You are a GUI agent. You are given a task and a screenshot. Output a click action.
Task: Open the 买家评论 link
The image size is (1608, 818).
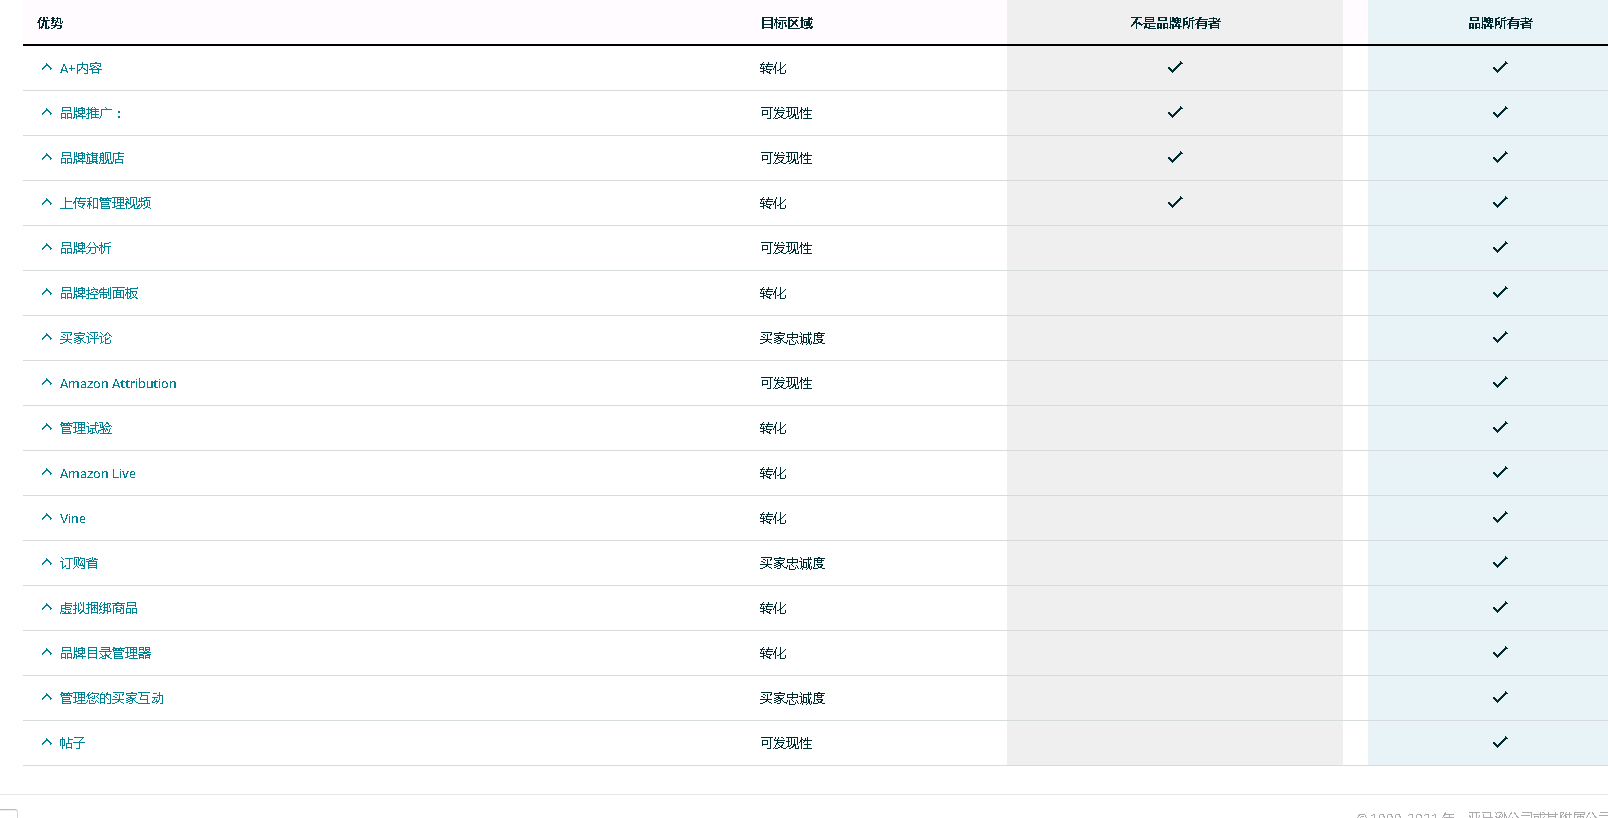[86, 338]
